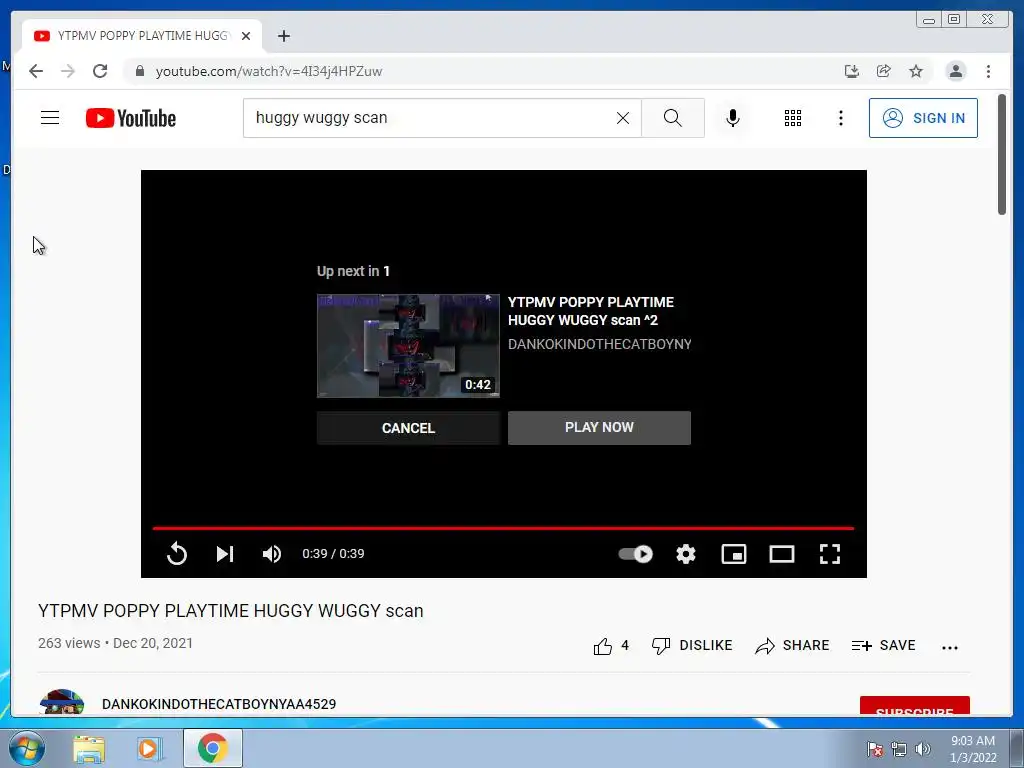Click the address bar URL
This screenshot has width=1024, height=768.
[268, 71]
